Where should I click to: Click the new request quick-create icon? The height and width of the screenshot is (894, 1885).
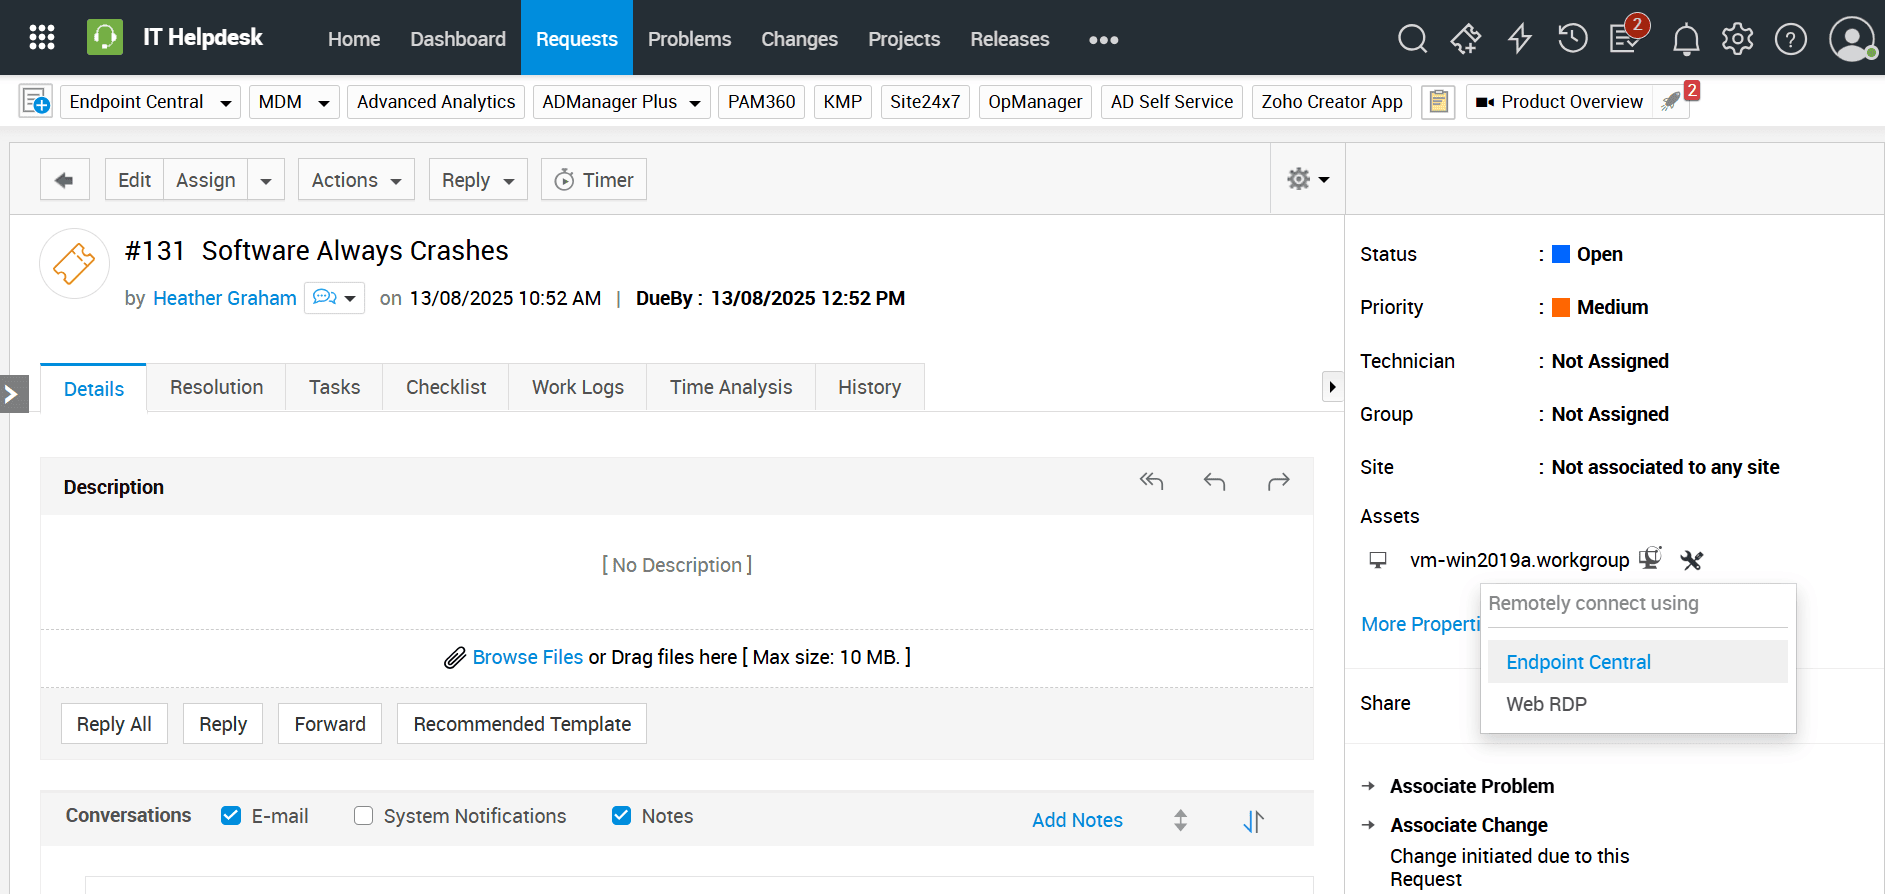click(x=36, y=102)
